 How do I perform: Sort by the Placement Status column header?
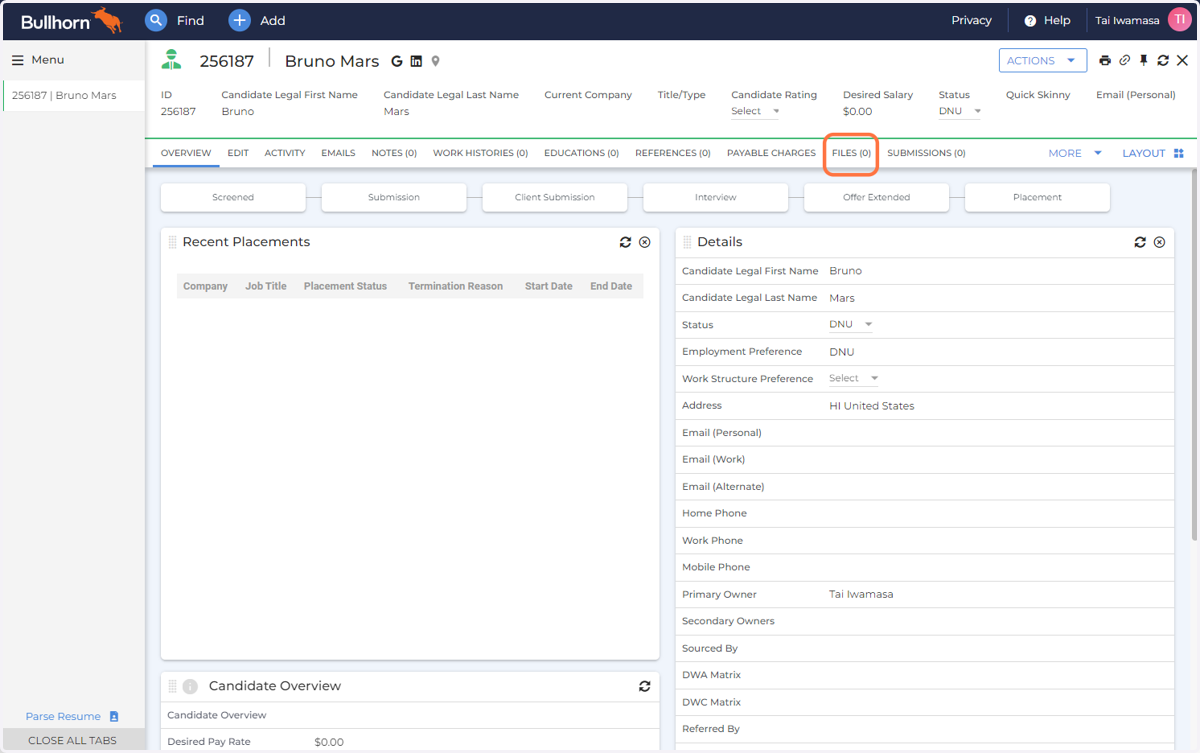[x=345, y=286]
